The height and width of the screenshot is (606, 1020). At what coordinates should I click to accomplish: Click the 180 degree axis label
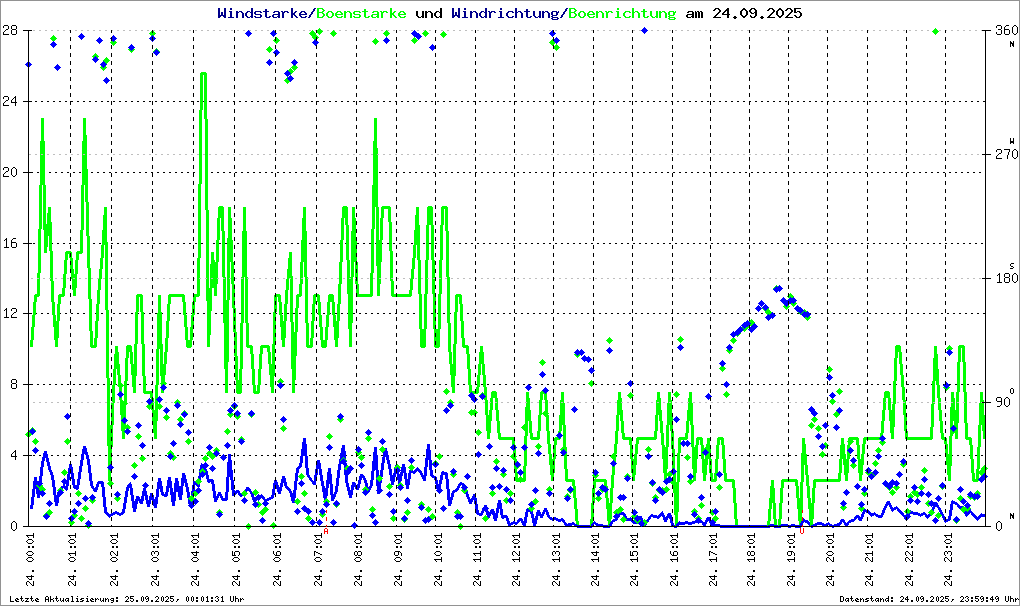[x=1007, y=278]
